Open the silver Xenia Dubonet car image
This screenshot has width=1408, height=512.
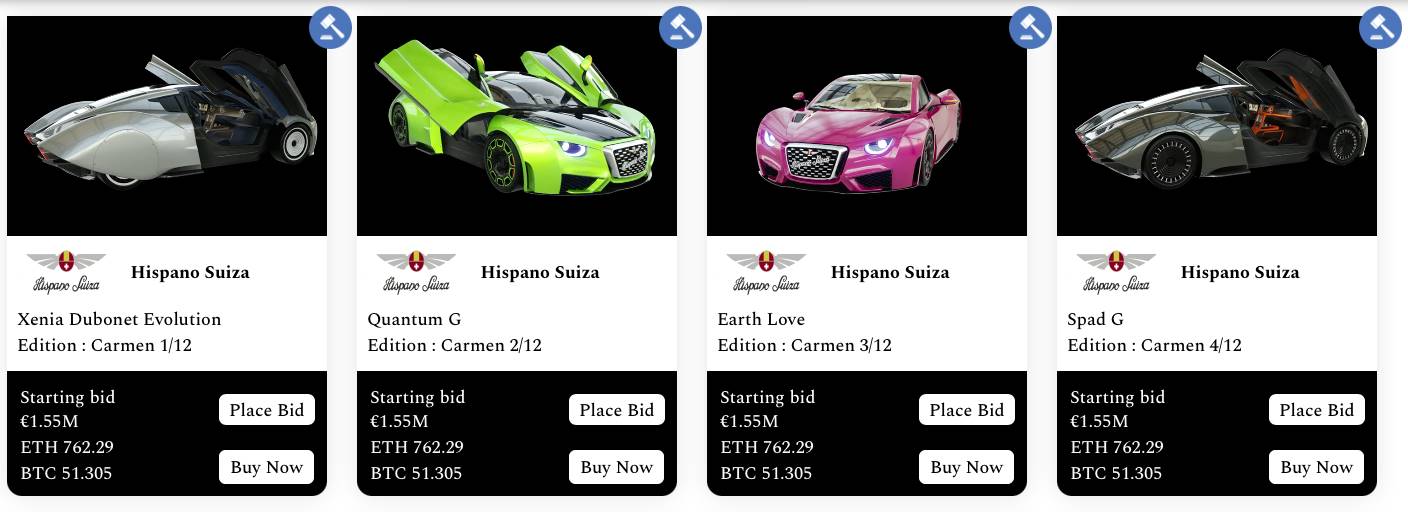pyautogui.click(x=167, y=126)
